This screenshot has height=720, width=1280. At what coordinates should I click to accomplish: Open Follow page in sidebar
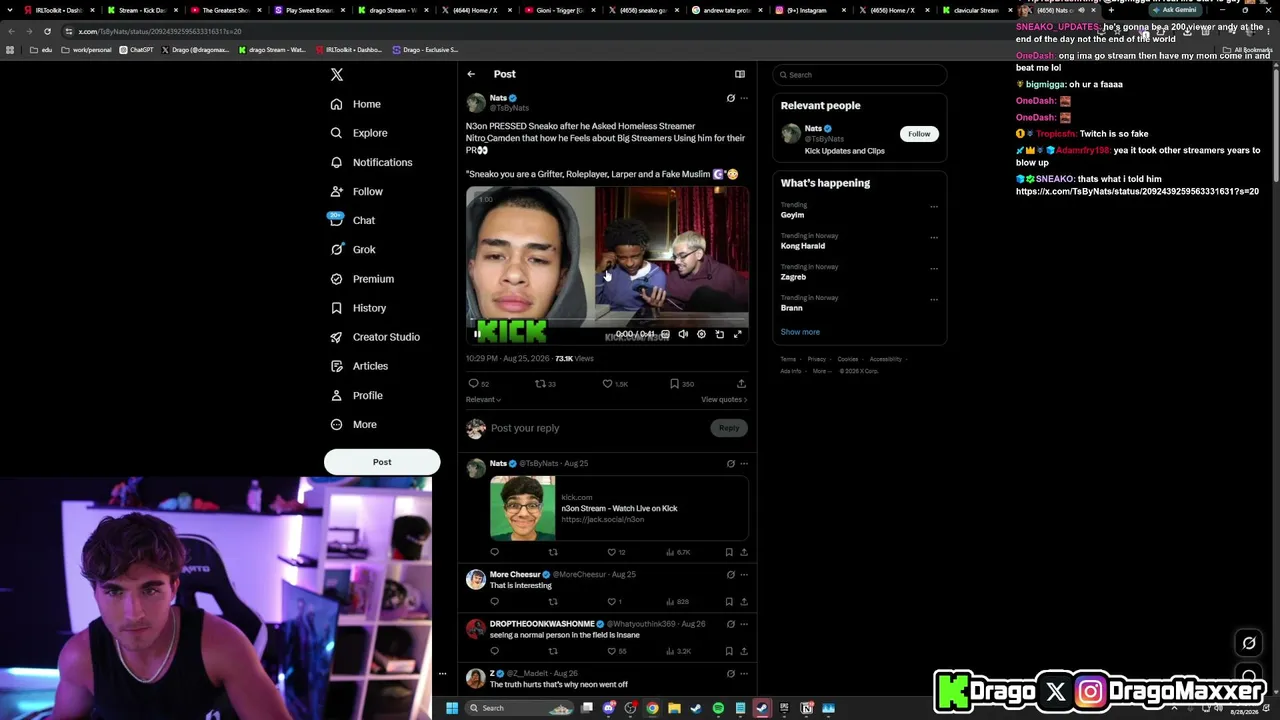[356, 191]
